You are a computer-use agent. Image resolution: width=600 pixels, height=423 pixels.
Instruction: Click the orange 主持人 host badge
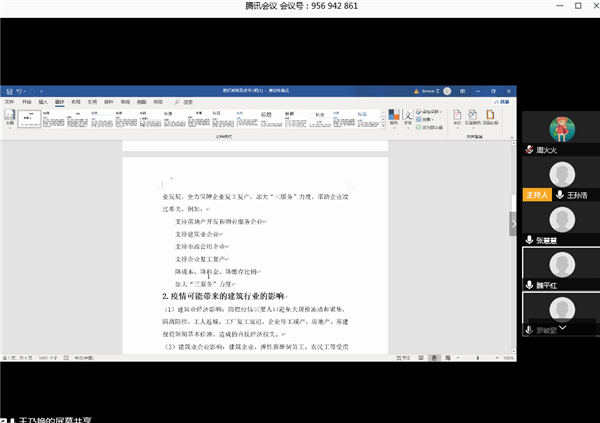click(x=537, y=195)
